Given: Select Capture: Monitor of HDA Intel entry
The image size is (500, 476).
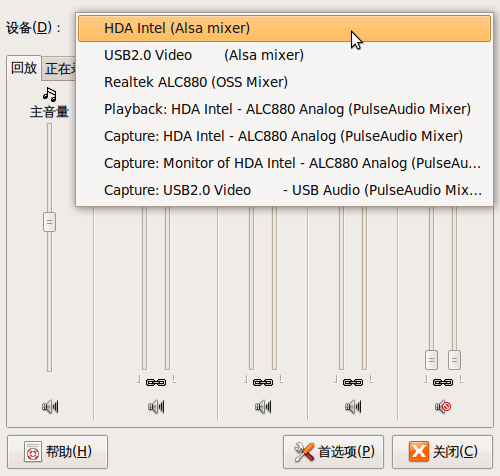Looking at the screenshot, I should pyautogui.click(x=284, y=163).
